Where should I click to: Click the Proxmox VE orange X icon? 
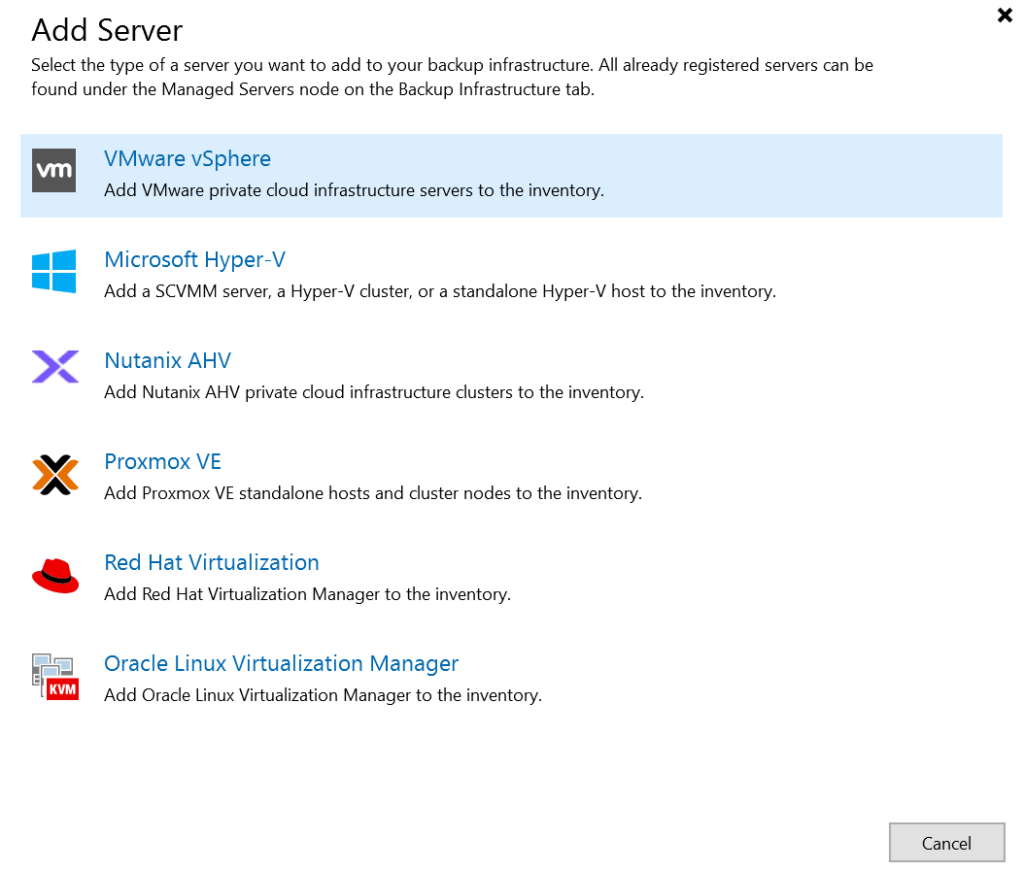tap(56, 475)
